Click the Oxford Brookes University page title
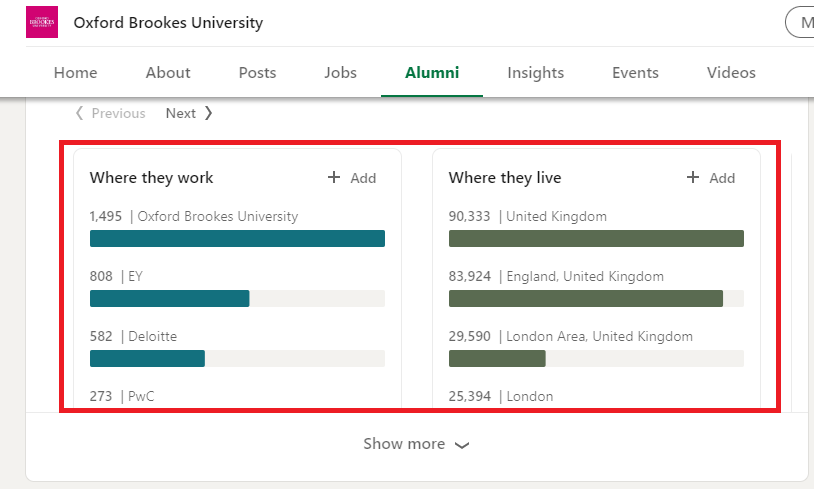 pos(168,23)
